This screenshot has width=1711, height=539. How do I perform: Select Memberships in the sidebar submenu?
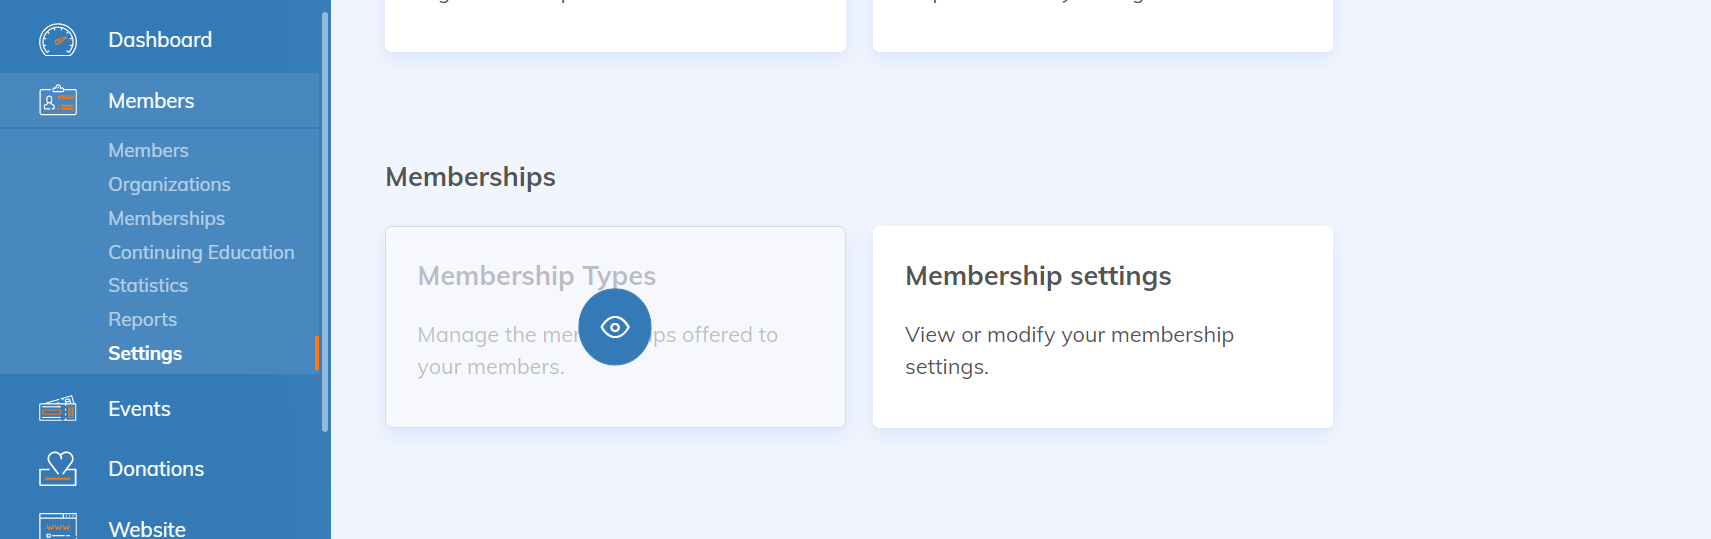pos(166,218)
